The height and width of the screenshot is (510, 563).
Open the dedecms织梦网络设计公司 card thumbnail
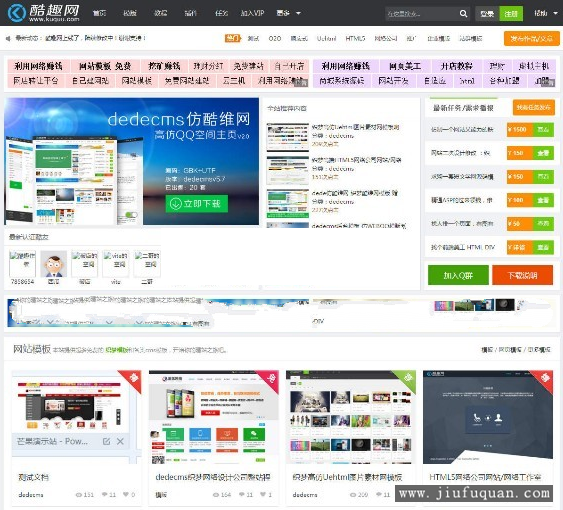[x=214, y=417]
